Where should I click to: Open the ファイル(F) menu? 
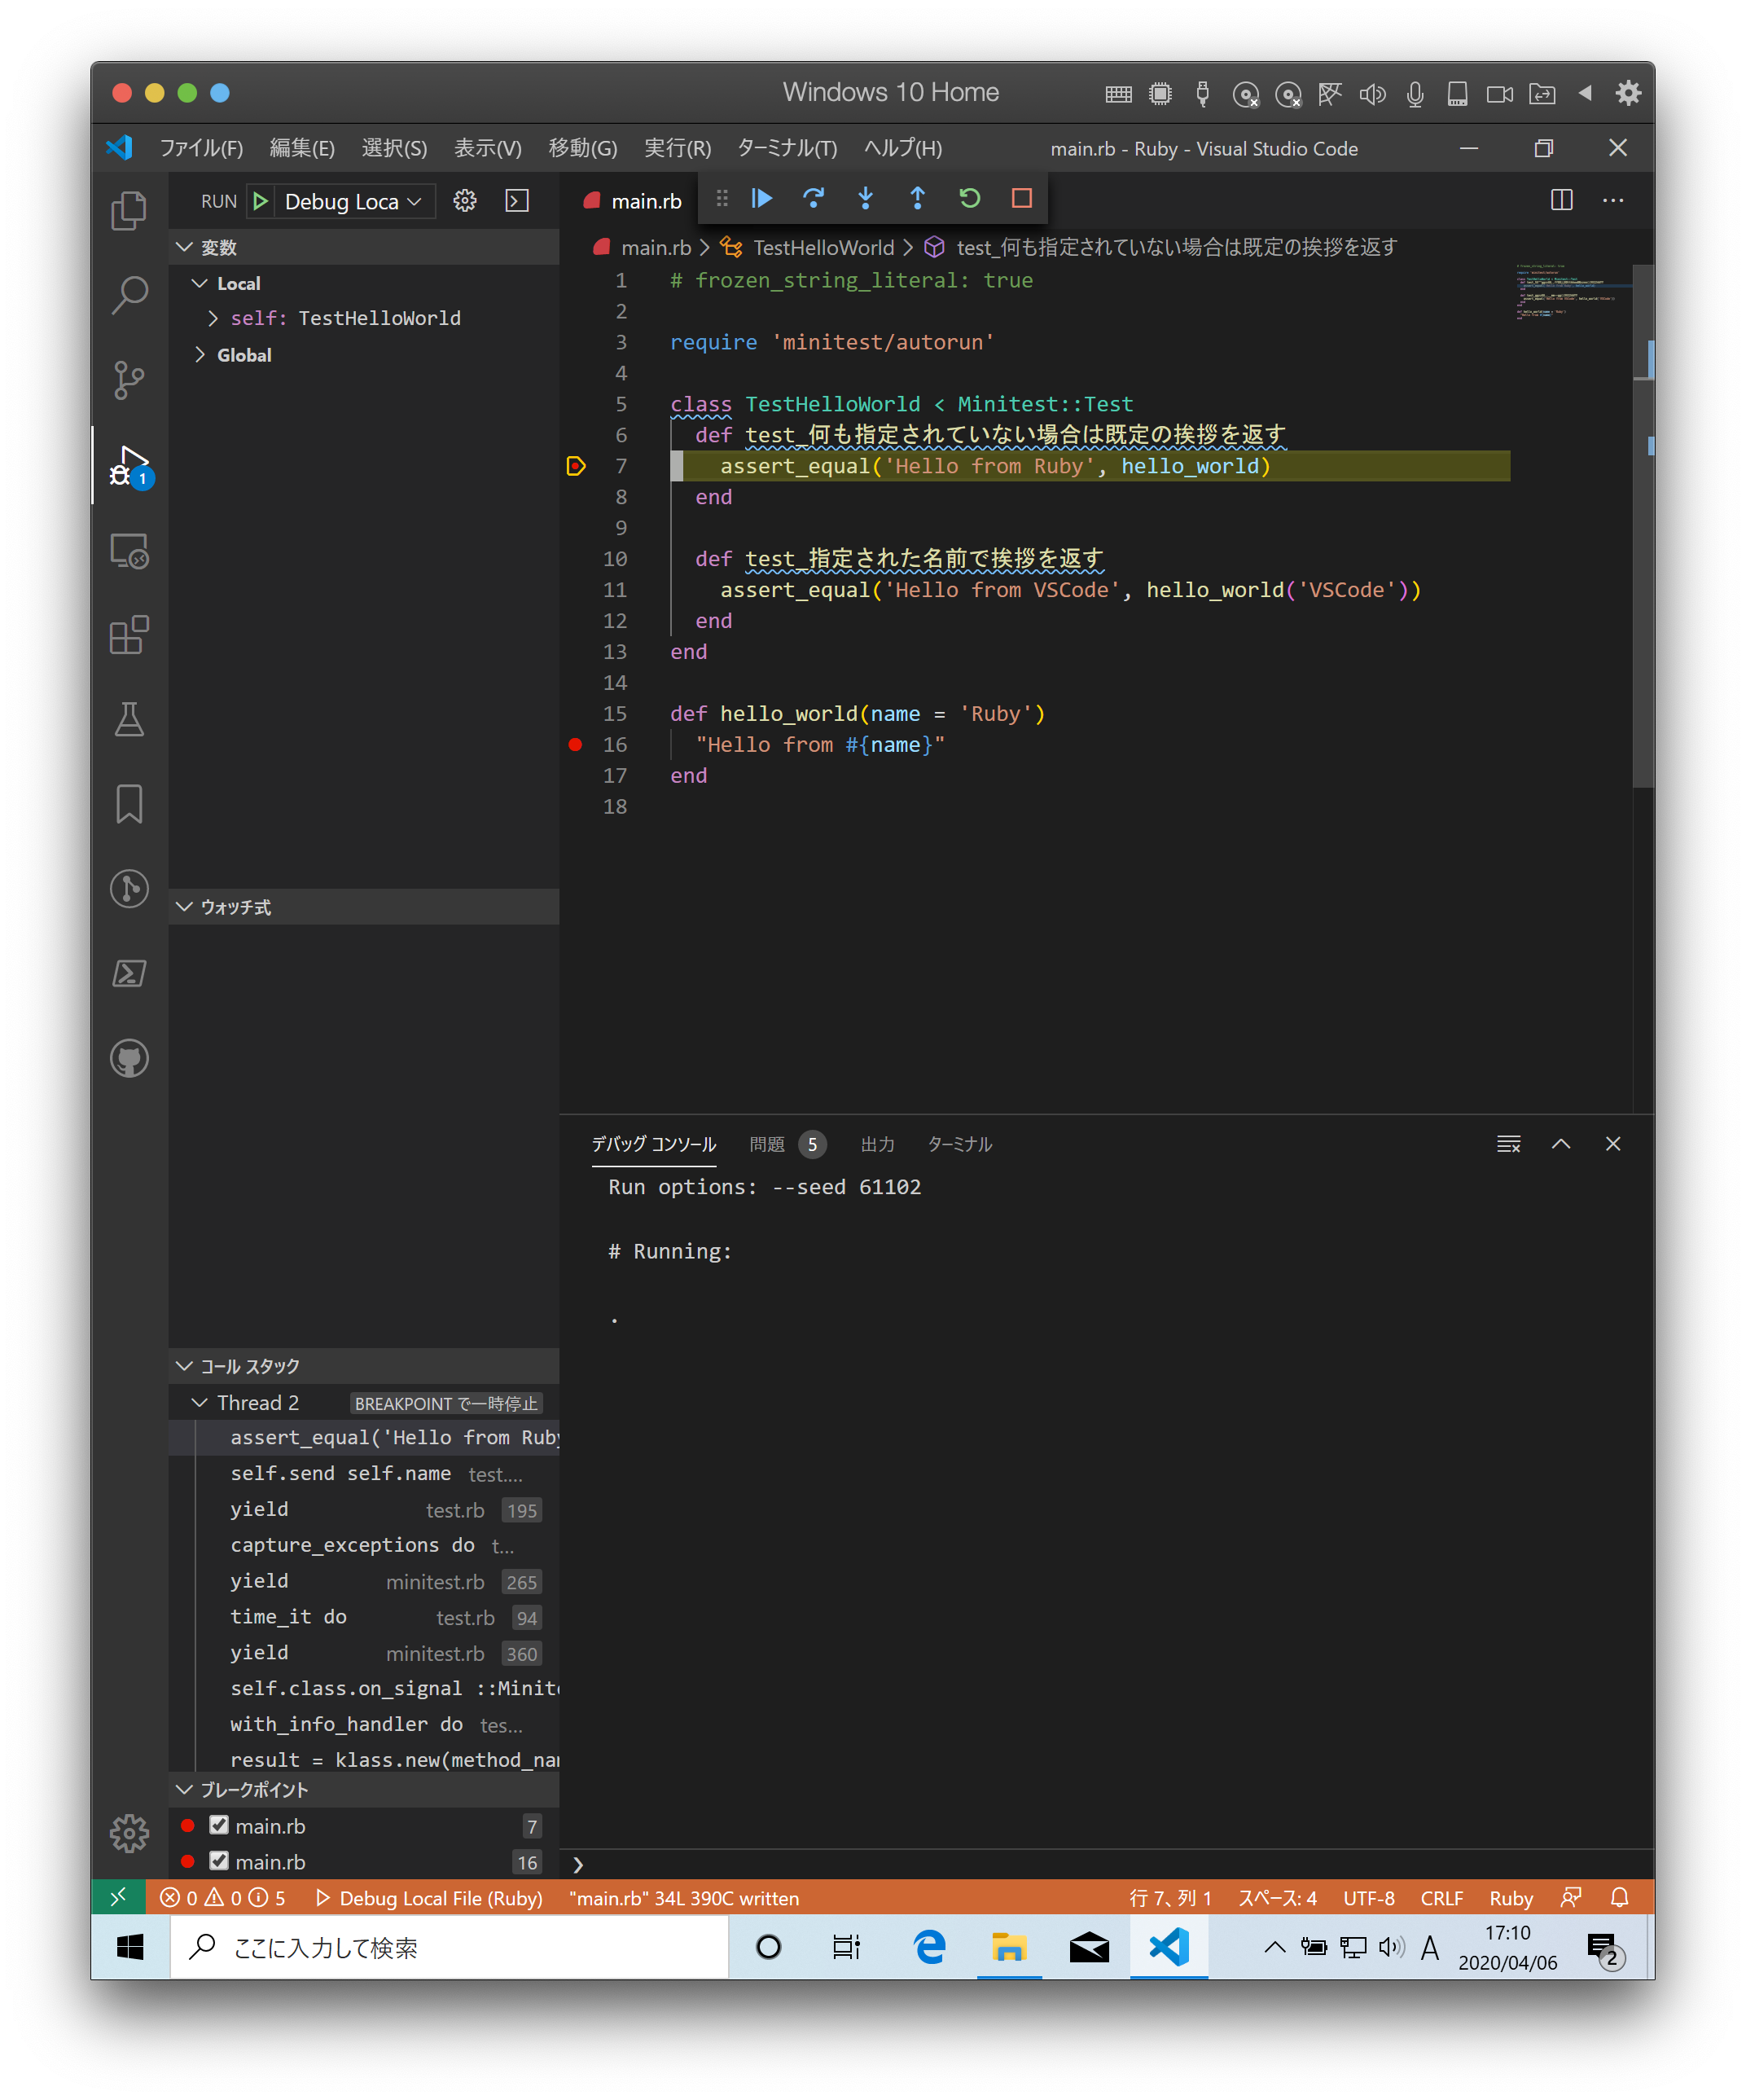(x=203, y=148)
